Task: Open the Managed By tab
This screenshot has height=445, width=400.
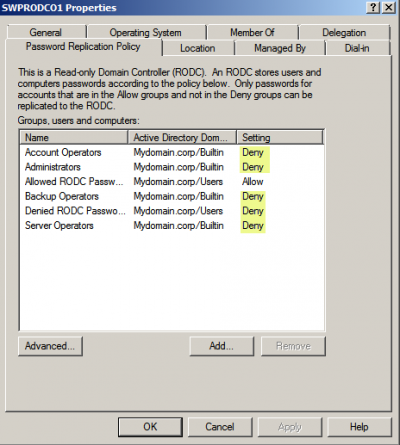Action: 280,48
